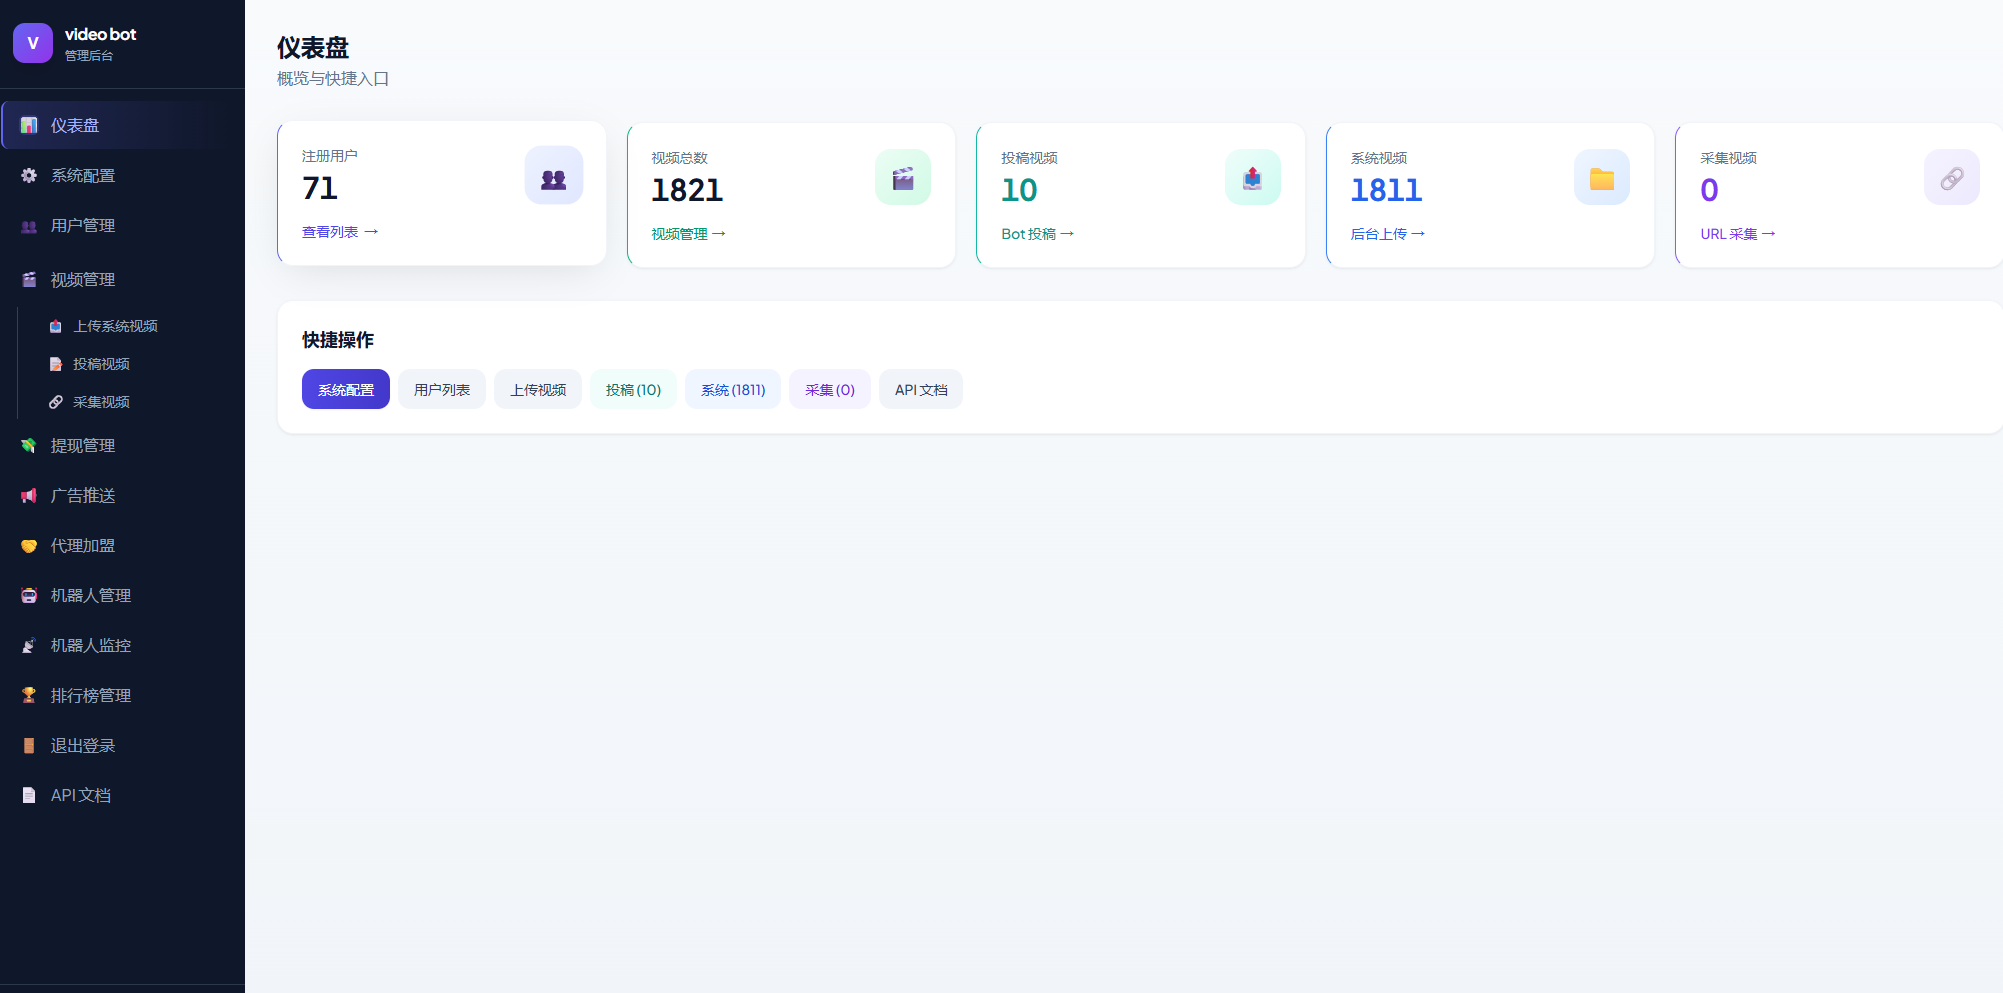Screen dimensions: 2003x993
Task: Open 提现管理 in sidebar menu
Action: coord(82,446)
